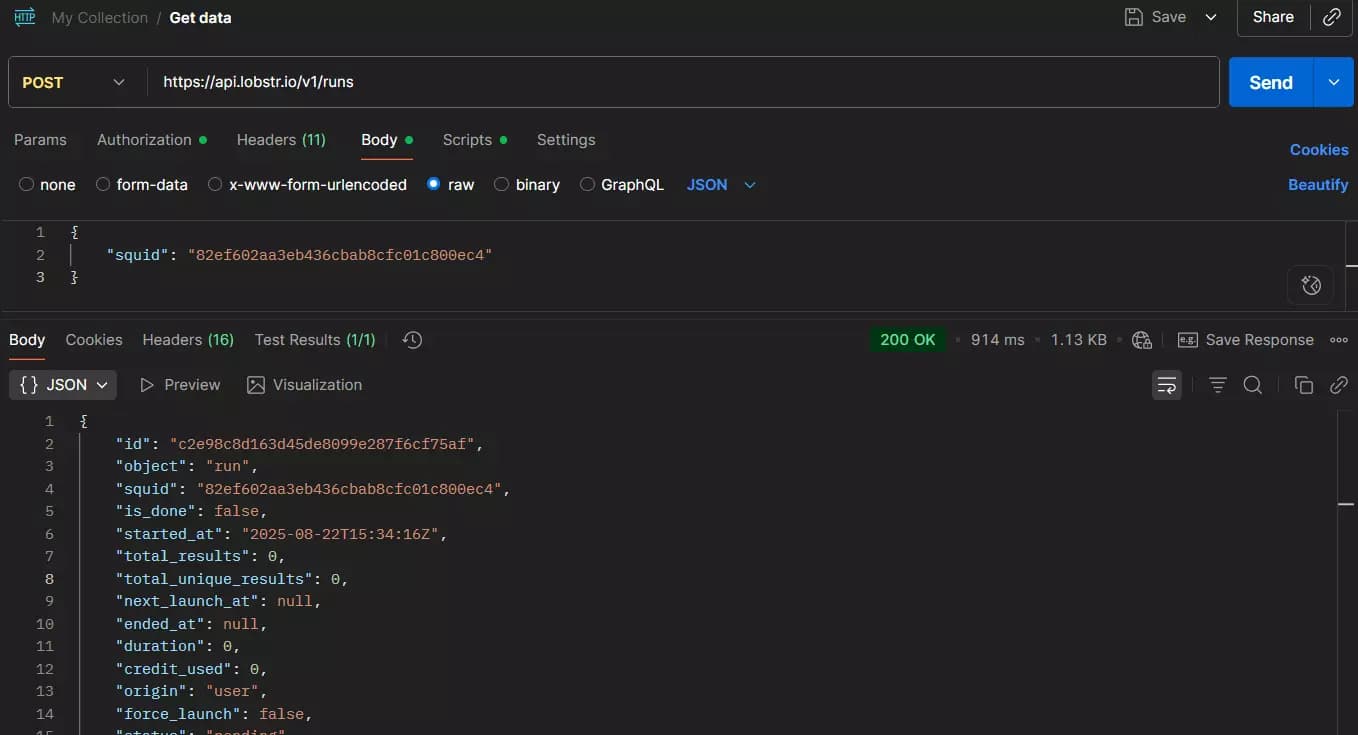Open the response history clock icon
Viewport: 1358px width, 735px height.
click(411, 340)
